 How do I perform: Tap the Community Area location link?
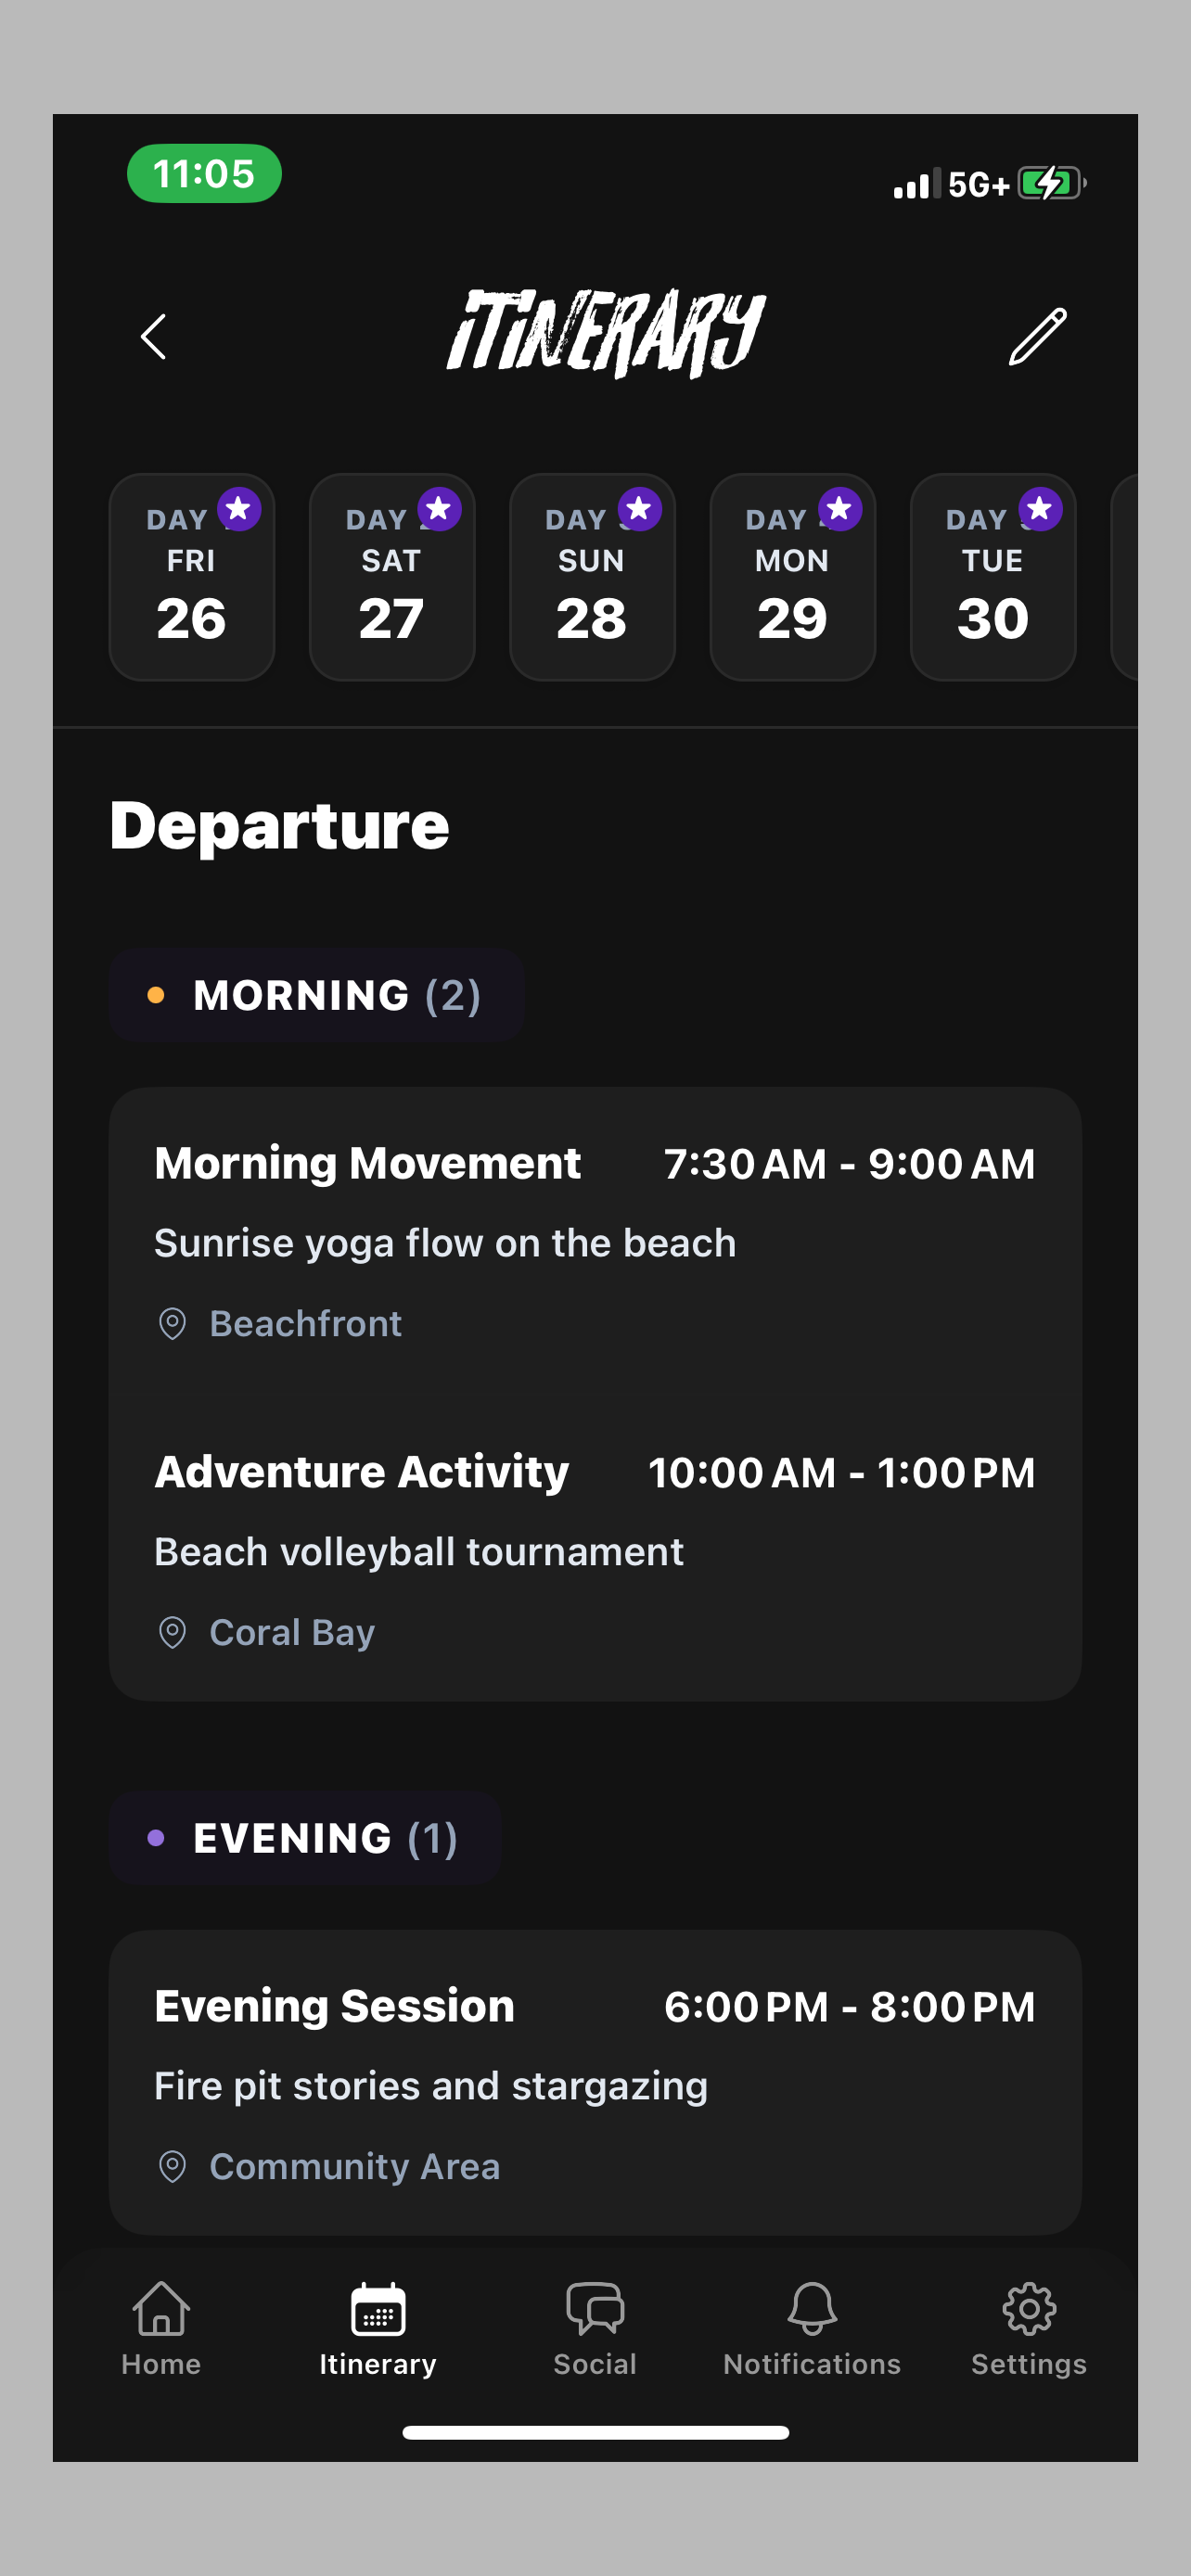coord(355,2167)
